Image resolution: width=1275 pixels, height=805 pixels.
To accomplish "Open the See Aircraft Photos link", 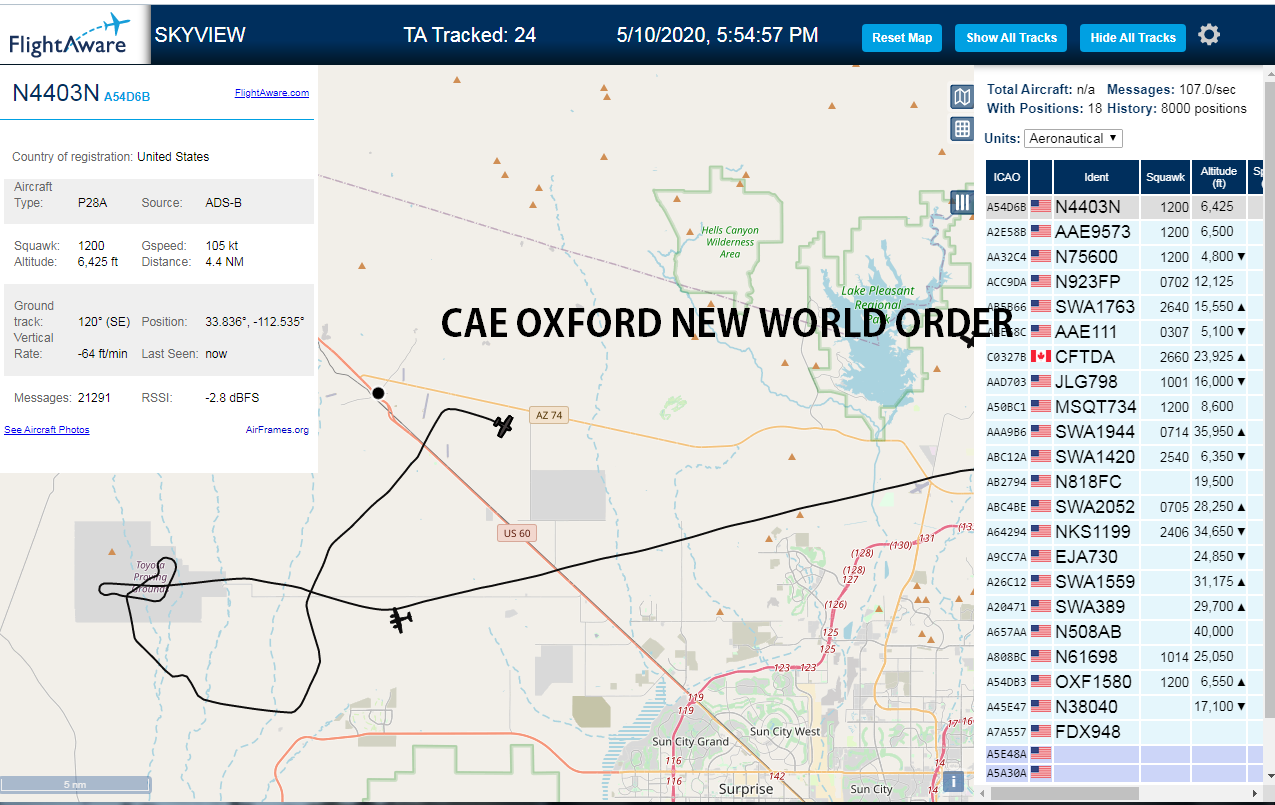I will point(47,430).
